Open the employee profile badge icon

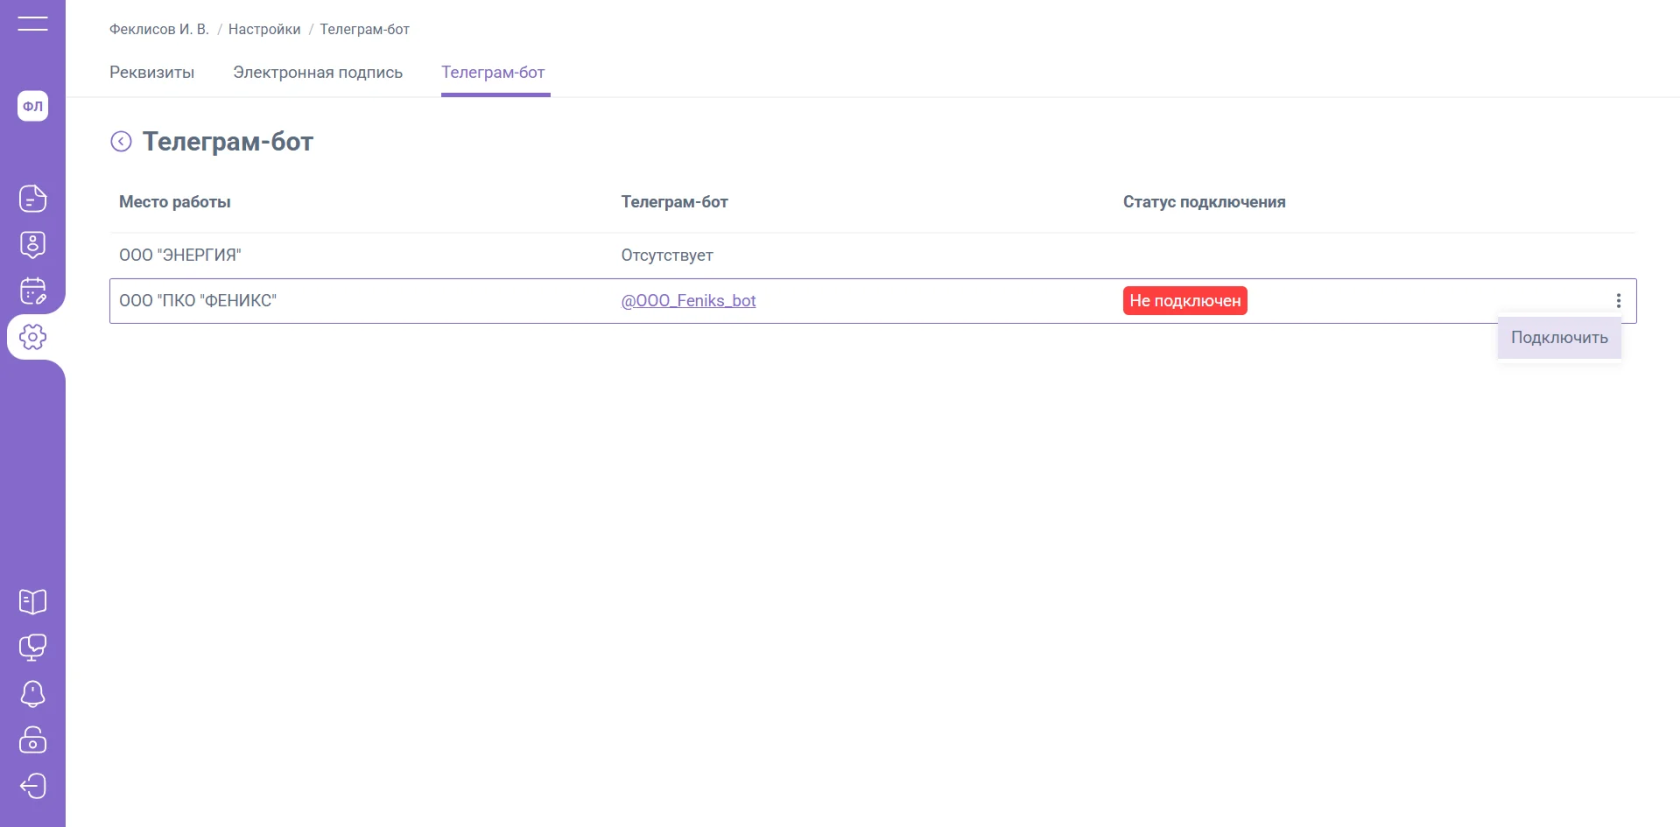(x=32, y=244)
